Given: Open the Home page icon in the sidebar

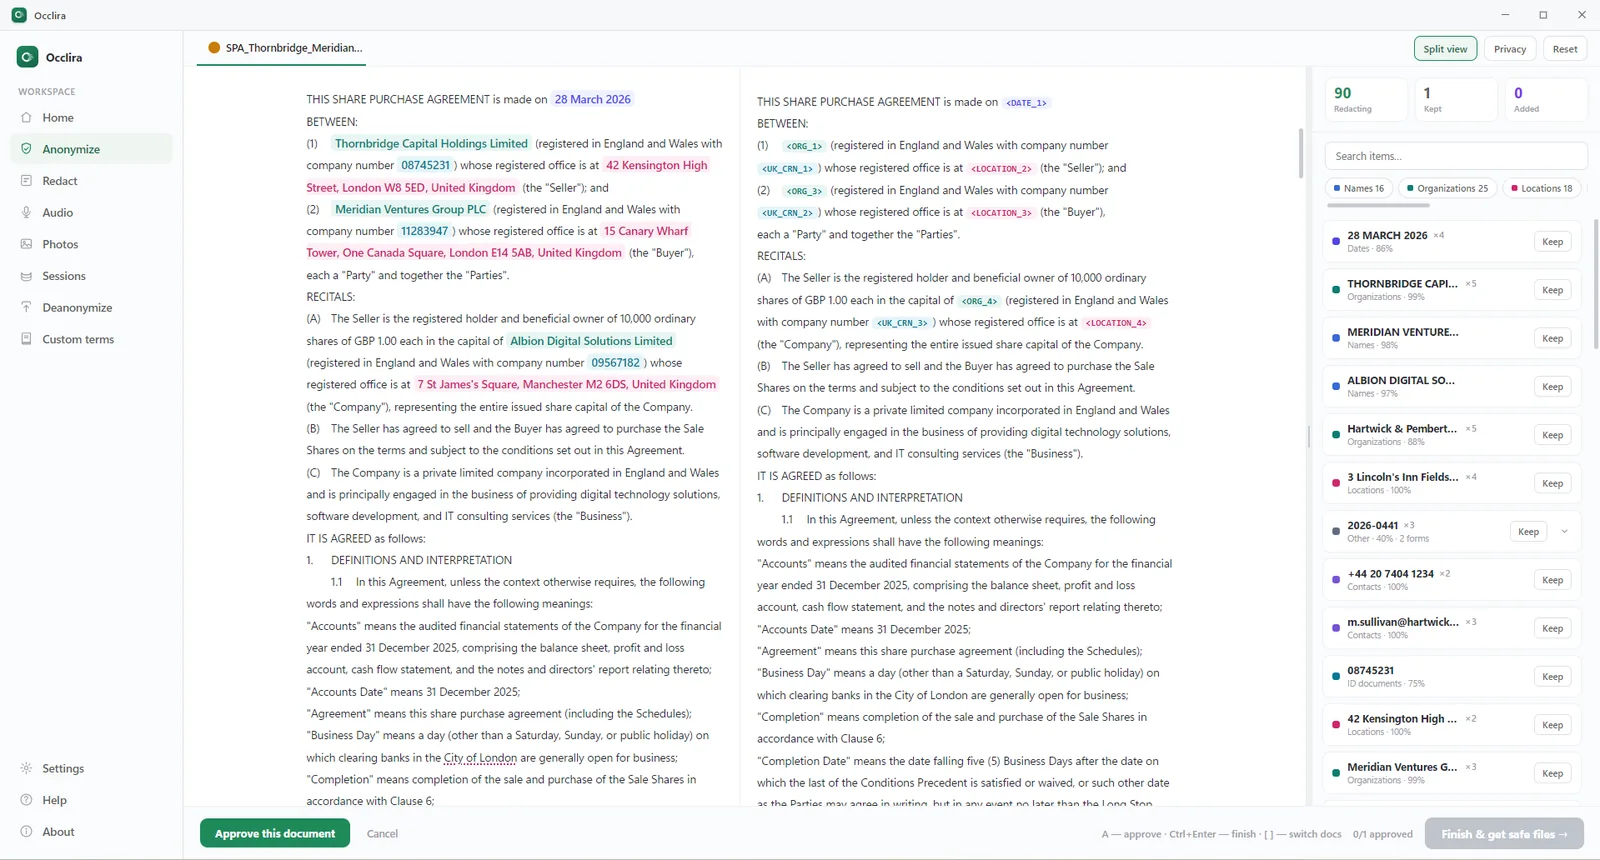Looking at the screenshot, I should [x=26, y=118].
